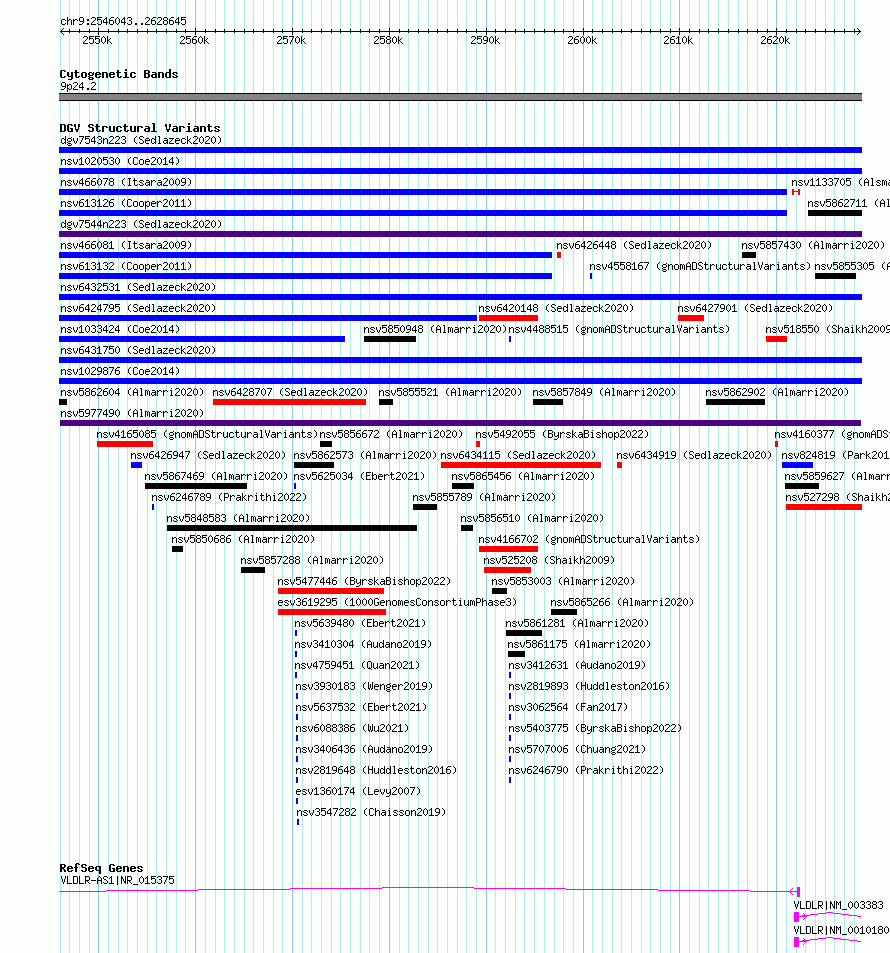Select the RefSeq Genes track title
Image resolution: width=890 pixels, height=953 pixels.
tap(101, 868)
